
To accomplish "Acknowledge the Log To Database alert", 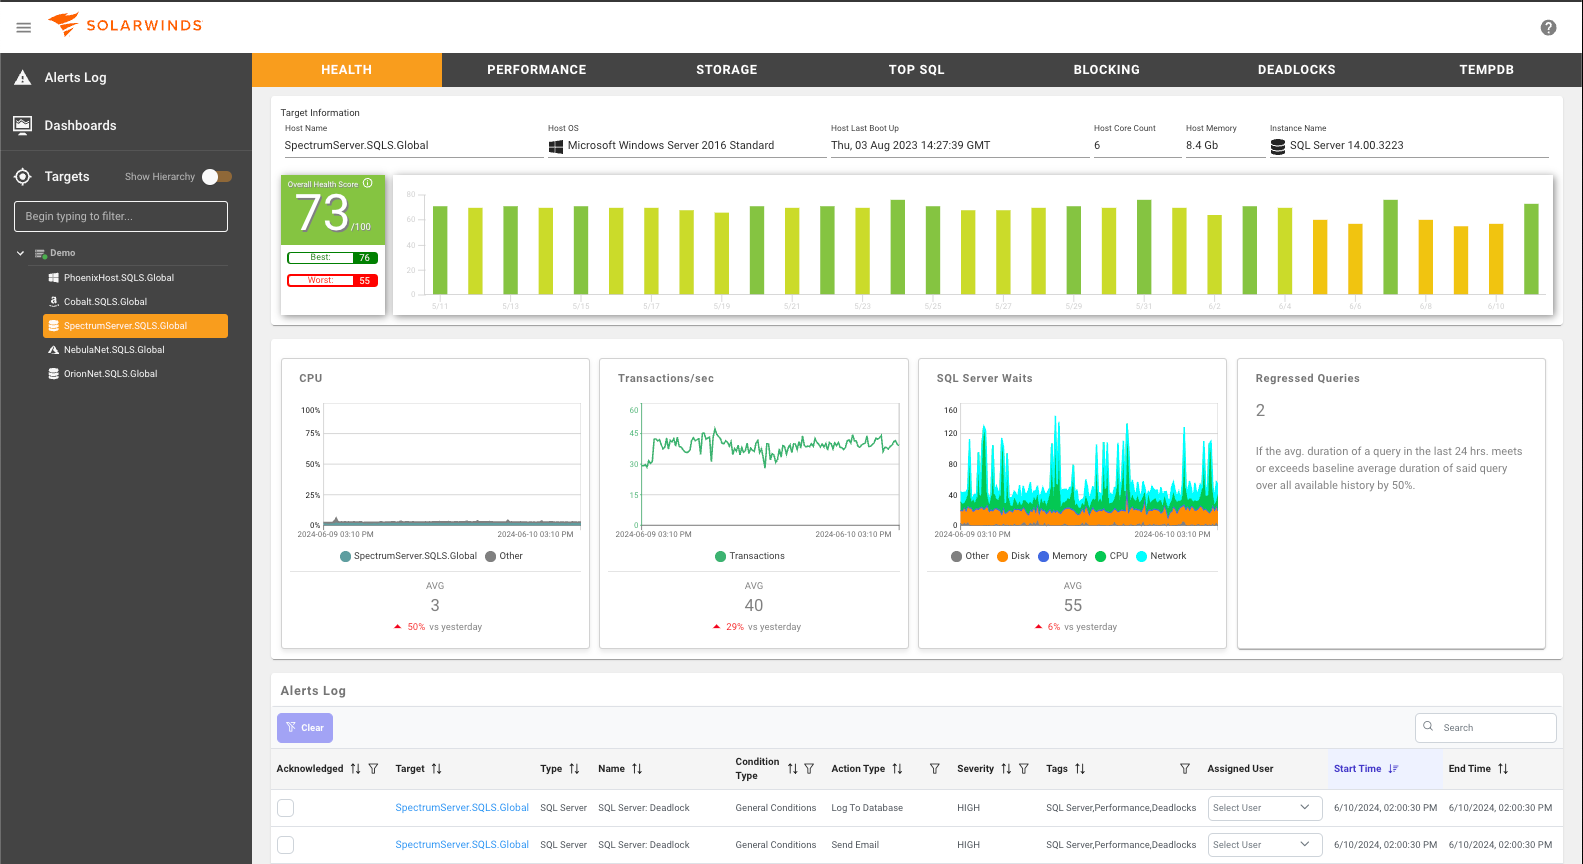I will [x=286, y=808].
